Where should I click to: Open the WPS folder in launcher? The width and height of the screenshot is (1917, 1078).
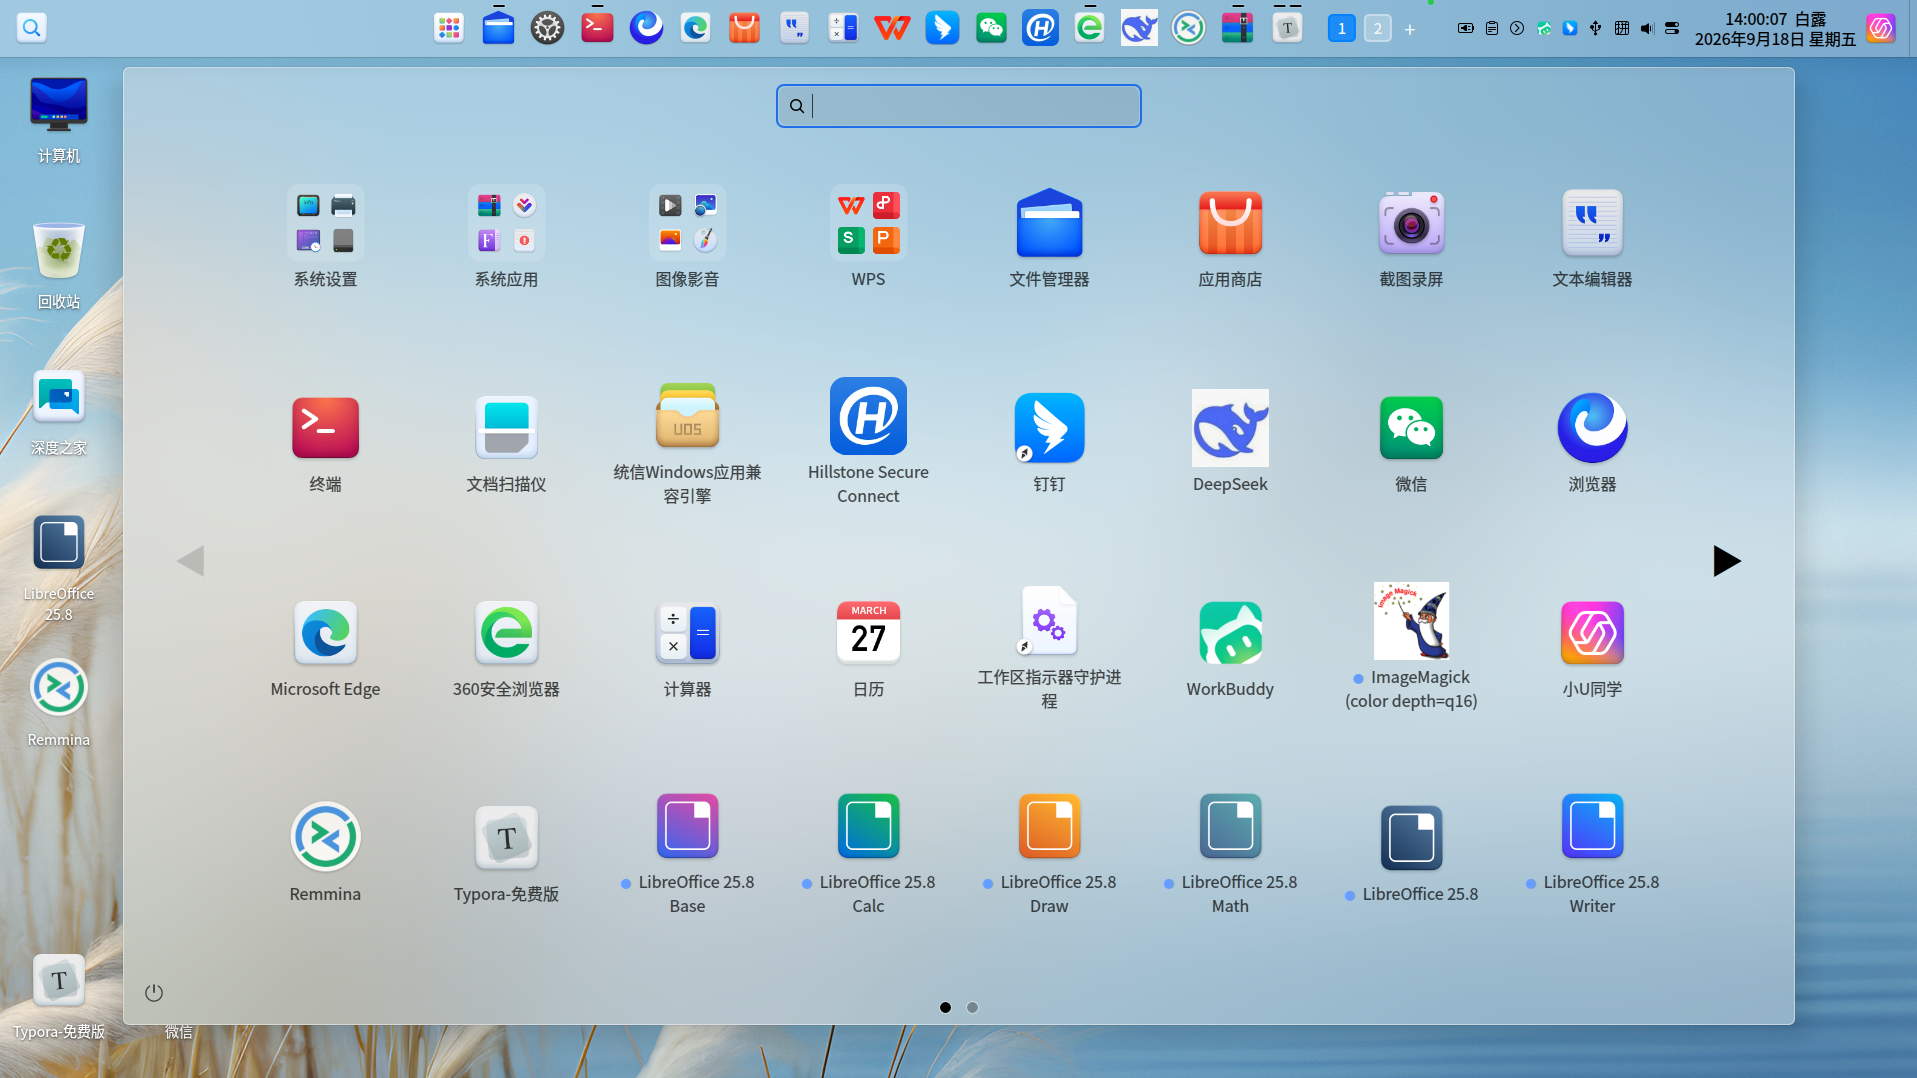click(868, 223)
